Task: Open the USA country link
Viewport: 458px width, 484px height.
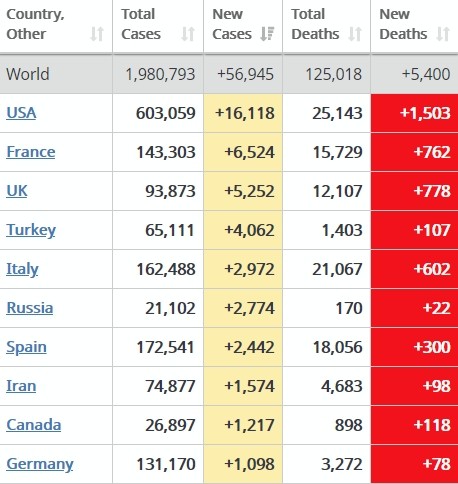Action: (21, 113)
